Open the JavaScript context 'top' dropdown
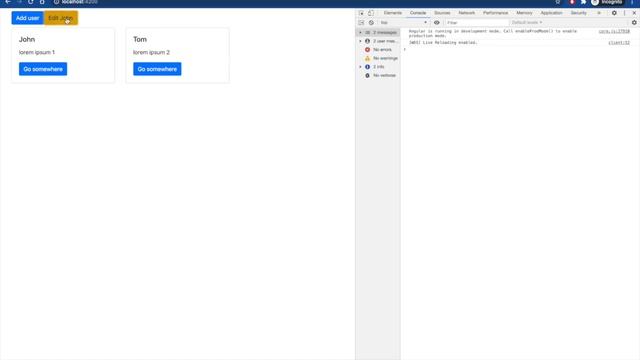Image resolution: width=640 pixels, height=360 pixels. click(404, 23)
